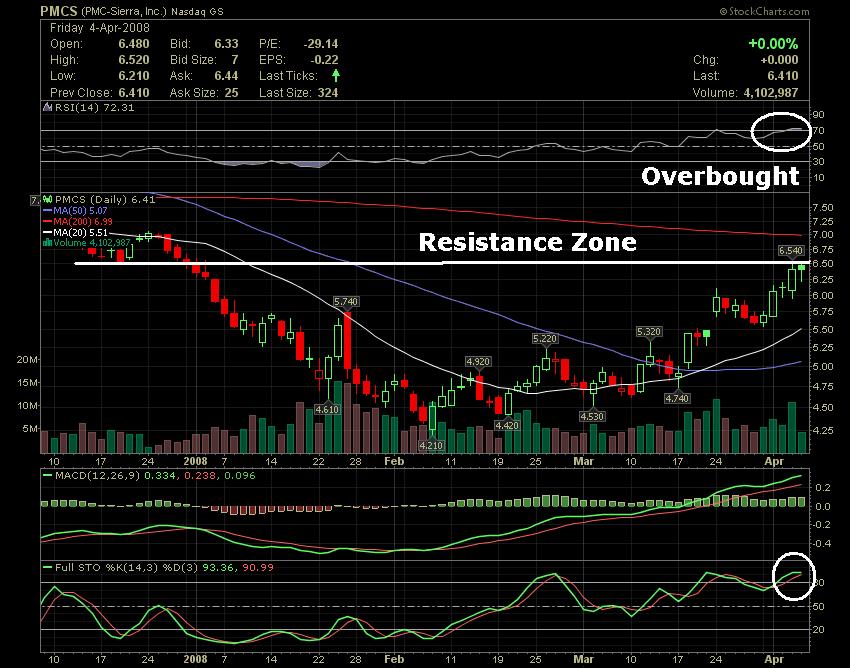Select the P/E value -29.14
This screenshot has width=850, height=668.
coord(321,44)
